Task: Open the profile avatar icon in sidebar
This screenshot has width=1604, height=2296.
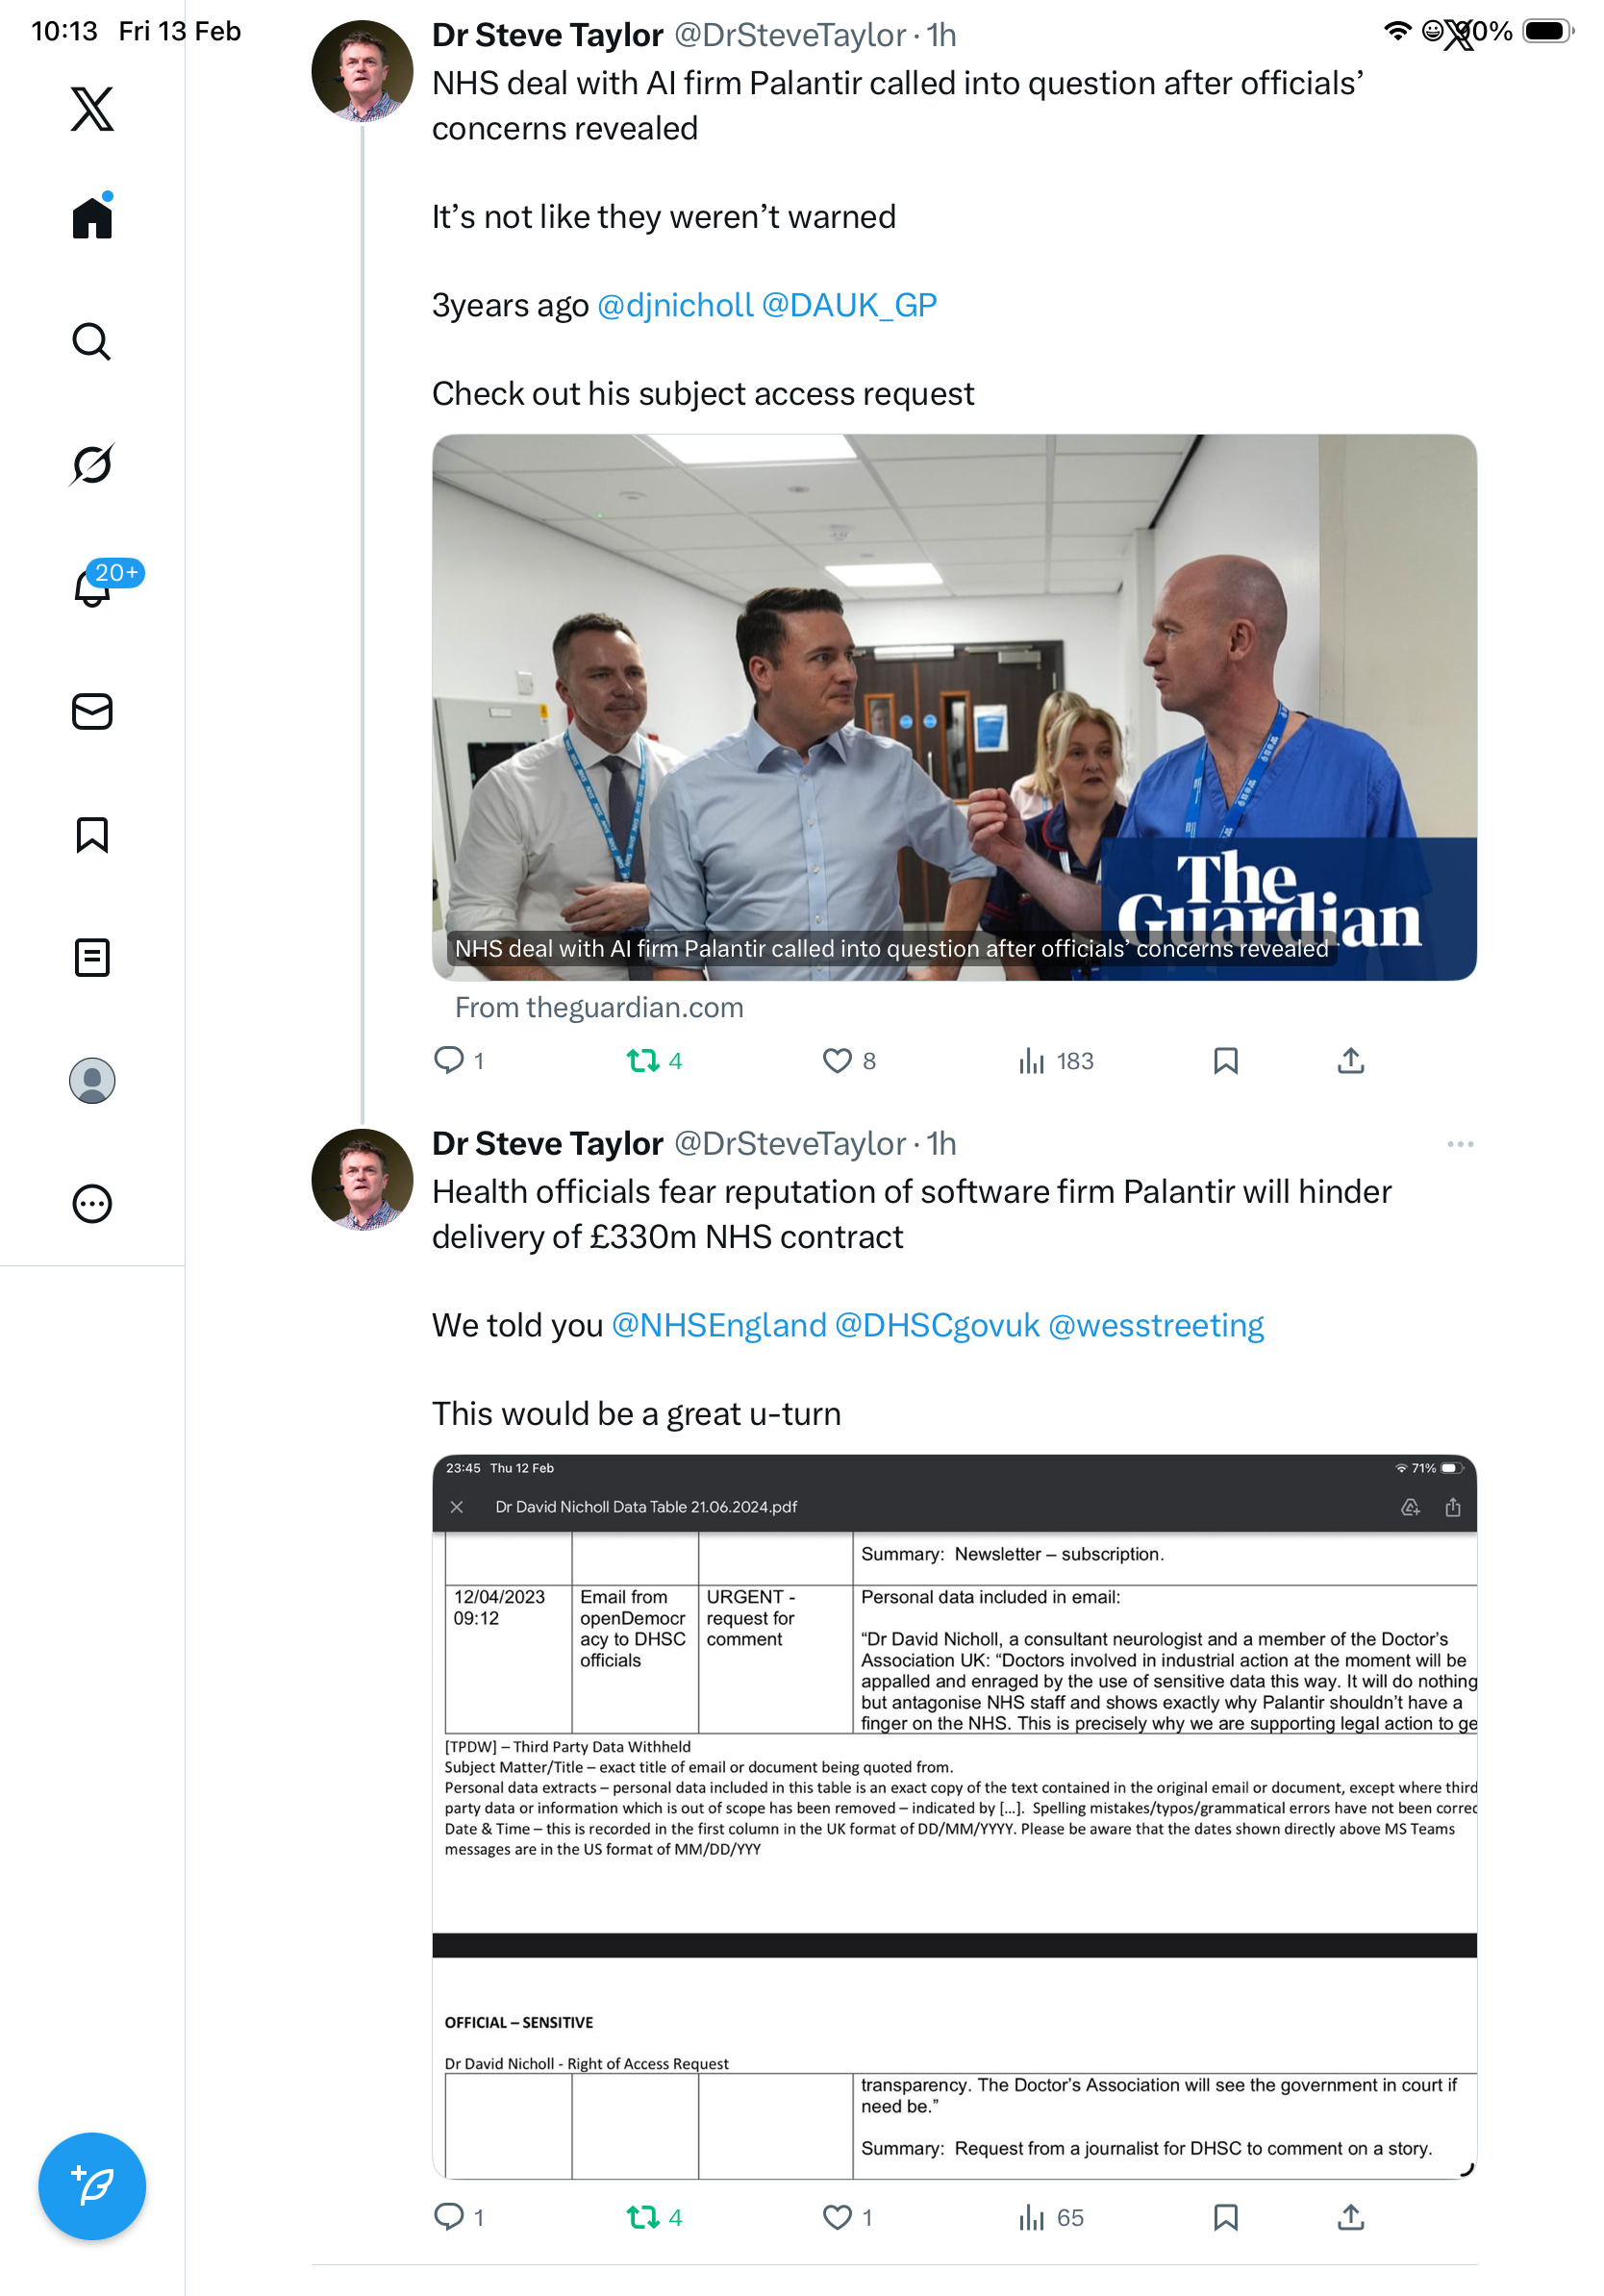Action: point(92,1080)
